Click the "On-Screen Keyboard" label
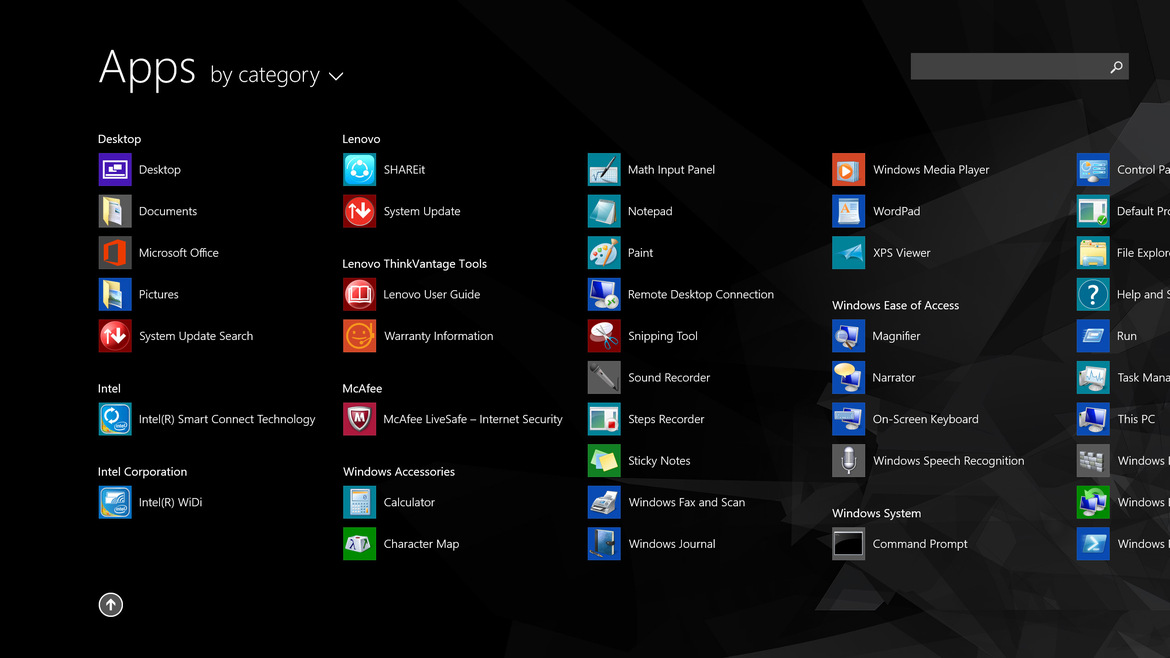The image size is (1170, 658). 925,419
